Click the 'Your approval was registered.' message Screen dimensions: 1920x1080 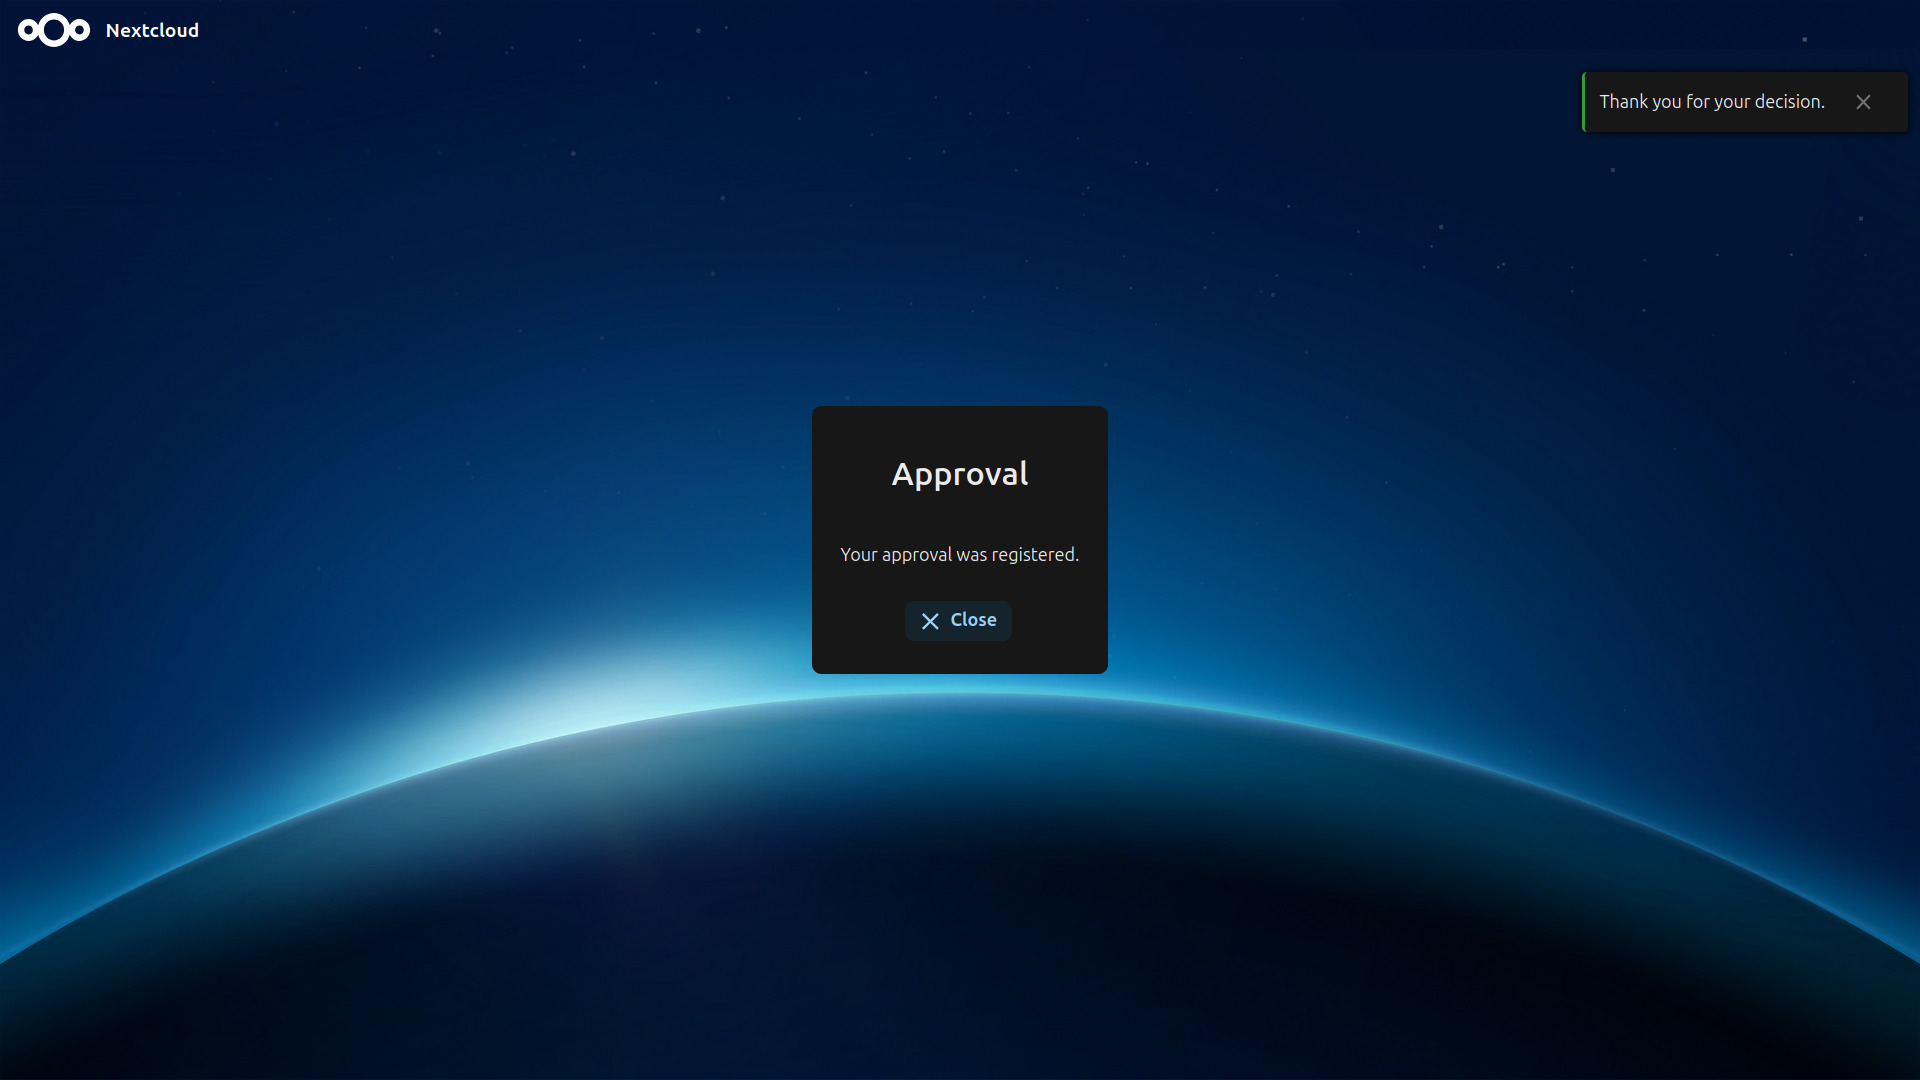[959, 555]
